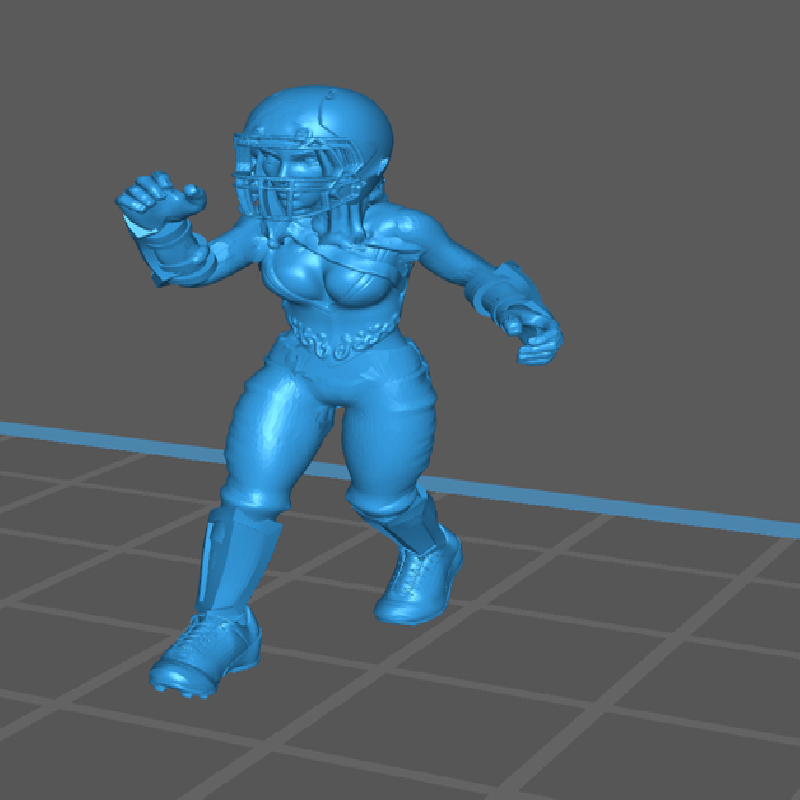Viewport: 800px width, 800px height.
Task: Click the rear shoe of the model
Action: coord(420,585)
